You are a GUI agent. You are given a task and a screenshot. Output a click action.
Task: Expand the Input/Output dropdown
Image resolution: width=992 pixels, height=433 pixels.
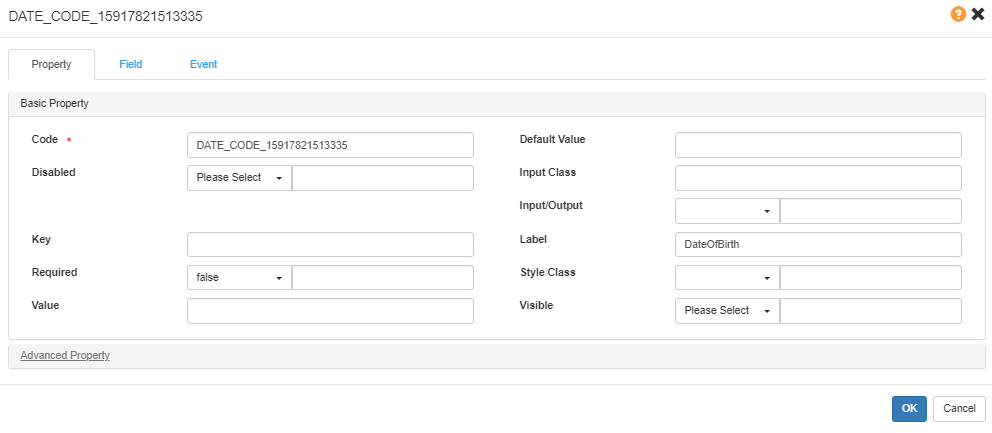click(x=727, y=211)
